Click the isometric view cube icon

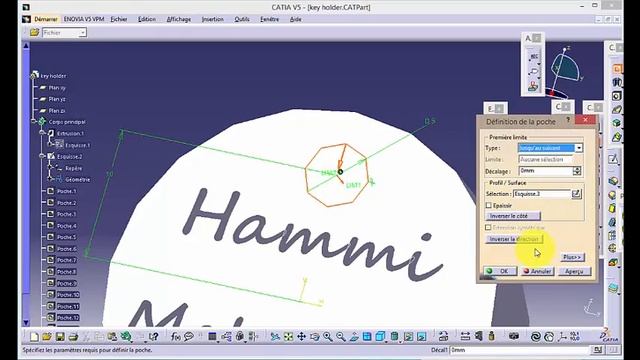click(380, 337)
